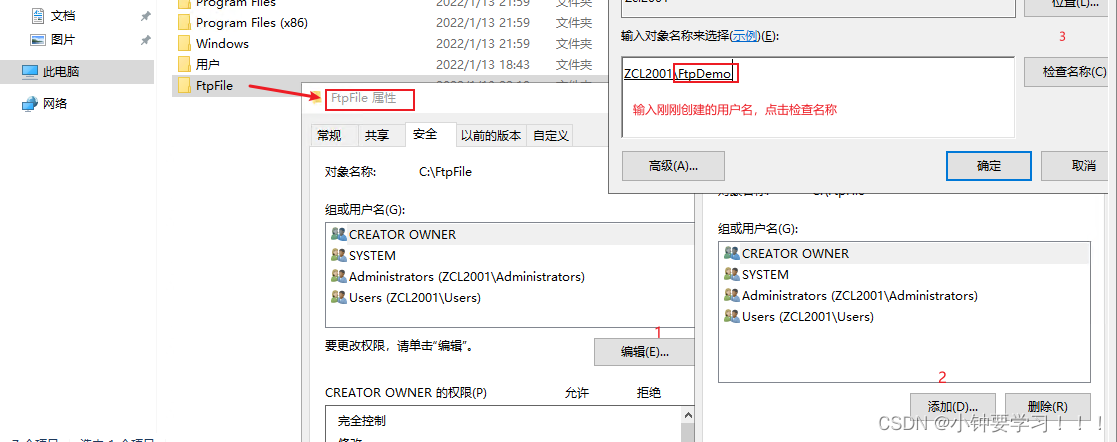Click the object name input field
Screen dimensions: 1117x442
(x=818, y=97)
